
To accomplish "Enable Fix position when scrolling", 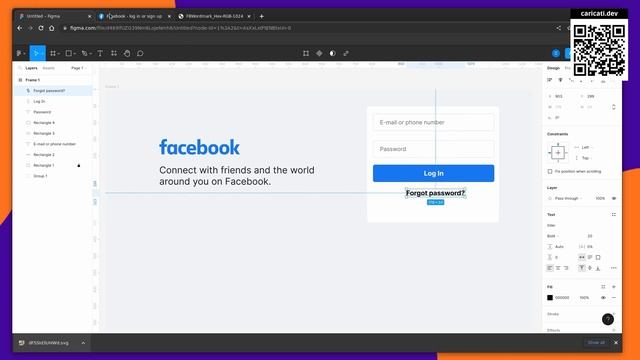I will tap(550, 171).
